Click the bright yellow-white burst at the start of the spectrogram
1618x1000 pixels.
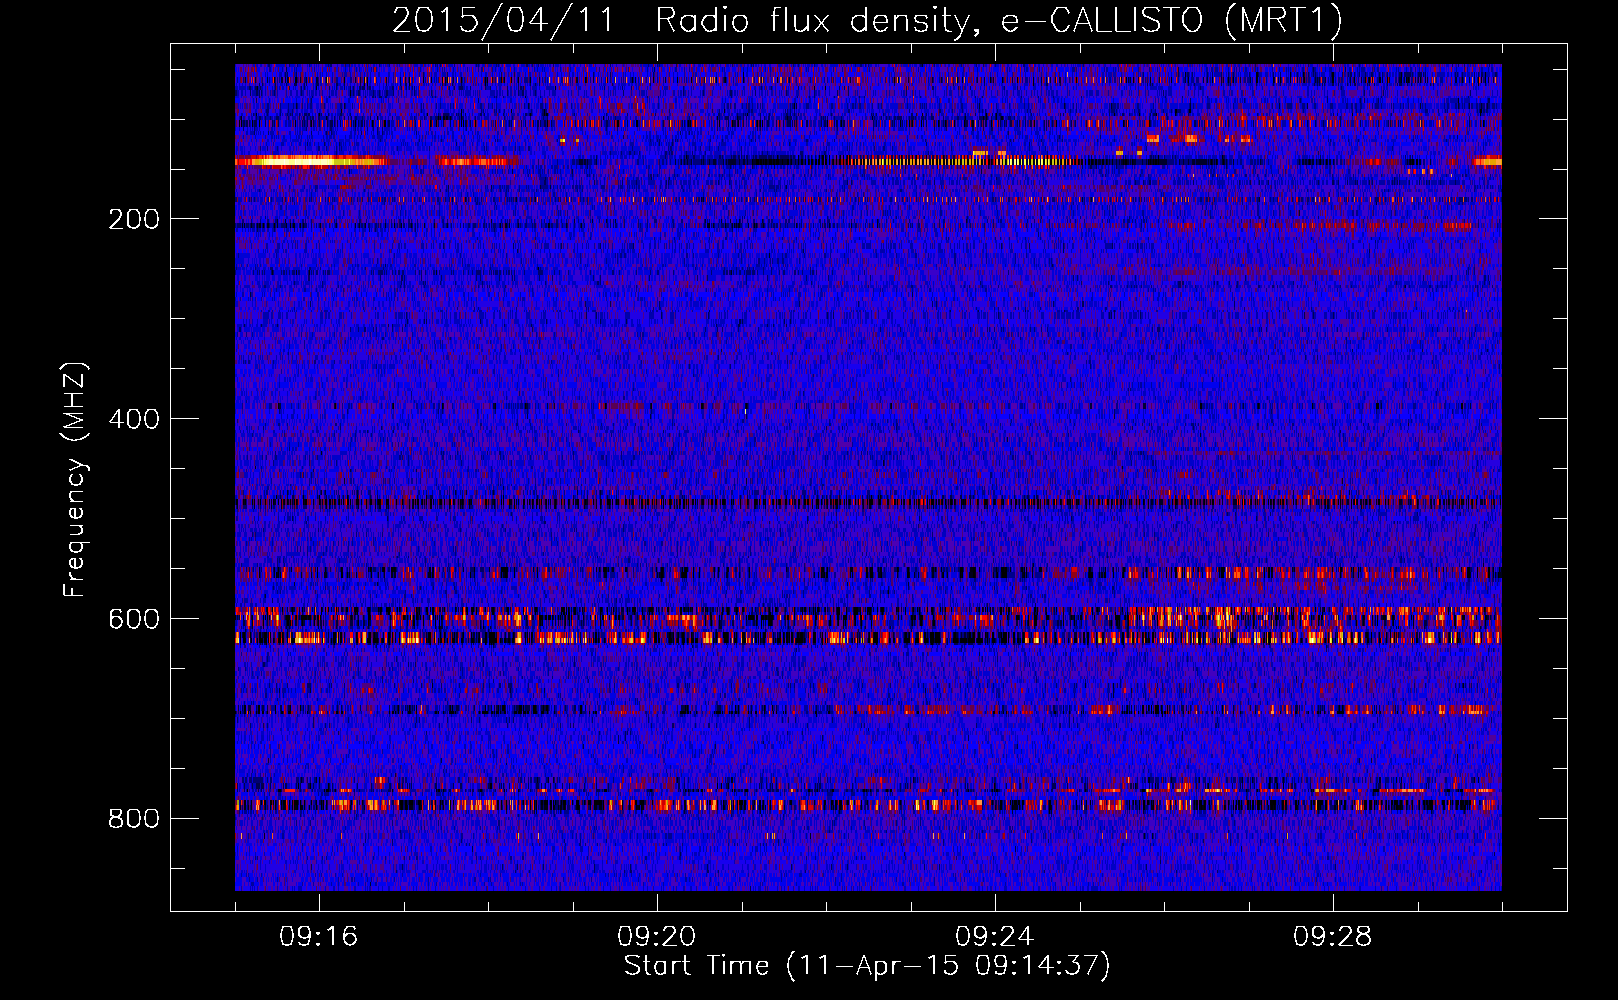tap(311, 161)
